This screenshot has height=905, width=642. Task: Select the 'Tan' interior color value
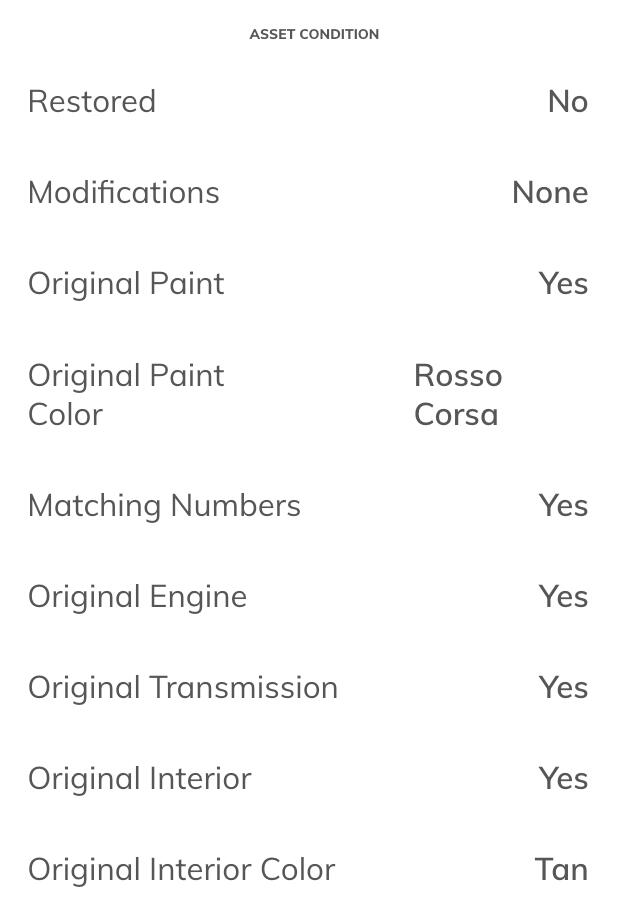pos(561,869)
